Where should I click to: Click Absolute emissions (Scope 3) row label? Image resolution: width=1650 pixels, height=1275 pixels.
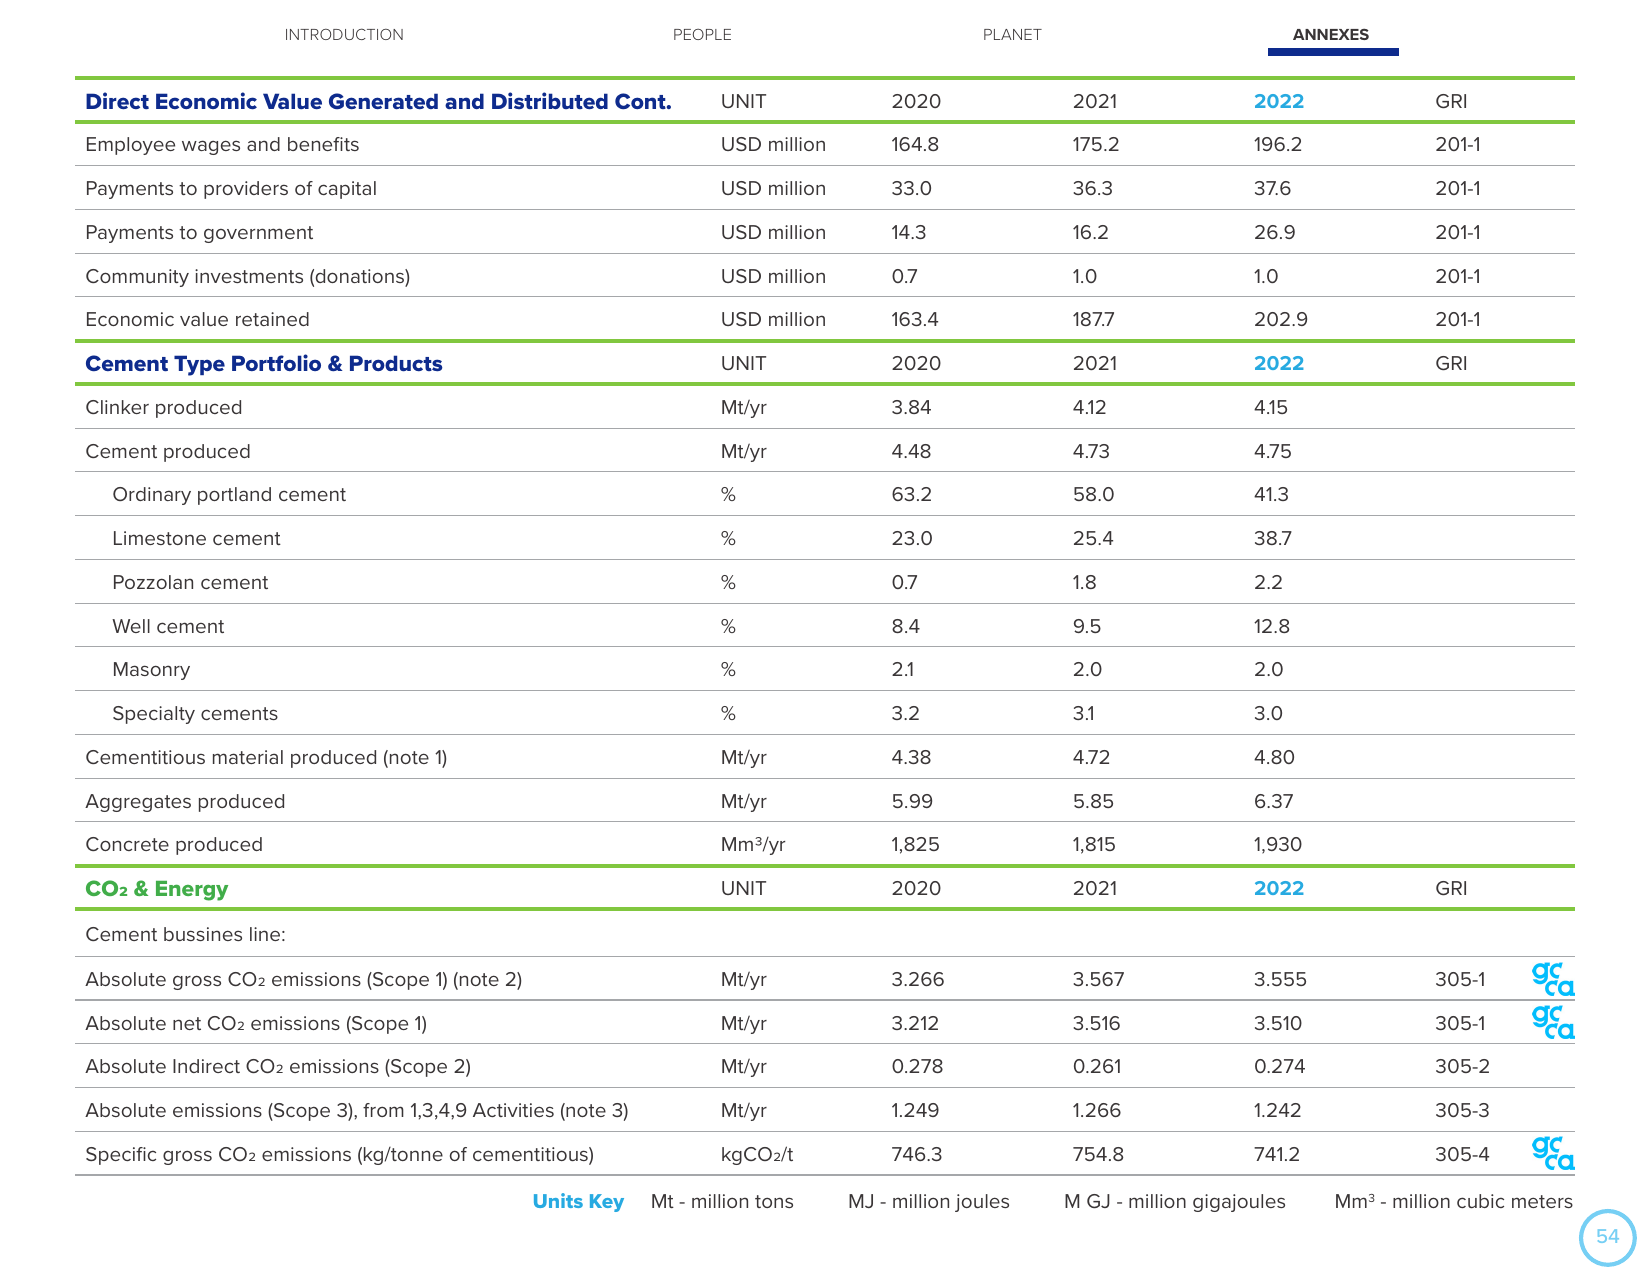(x=357, y=1111)
